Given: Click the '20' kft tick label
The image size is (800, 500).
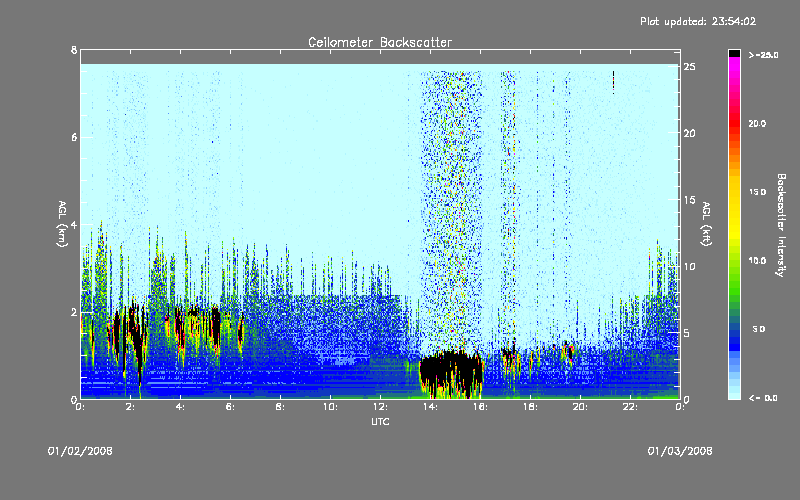Looking at the screenshot, I should 690,133.
